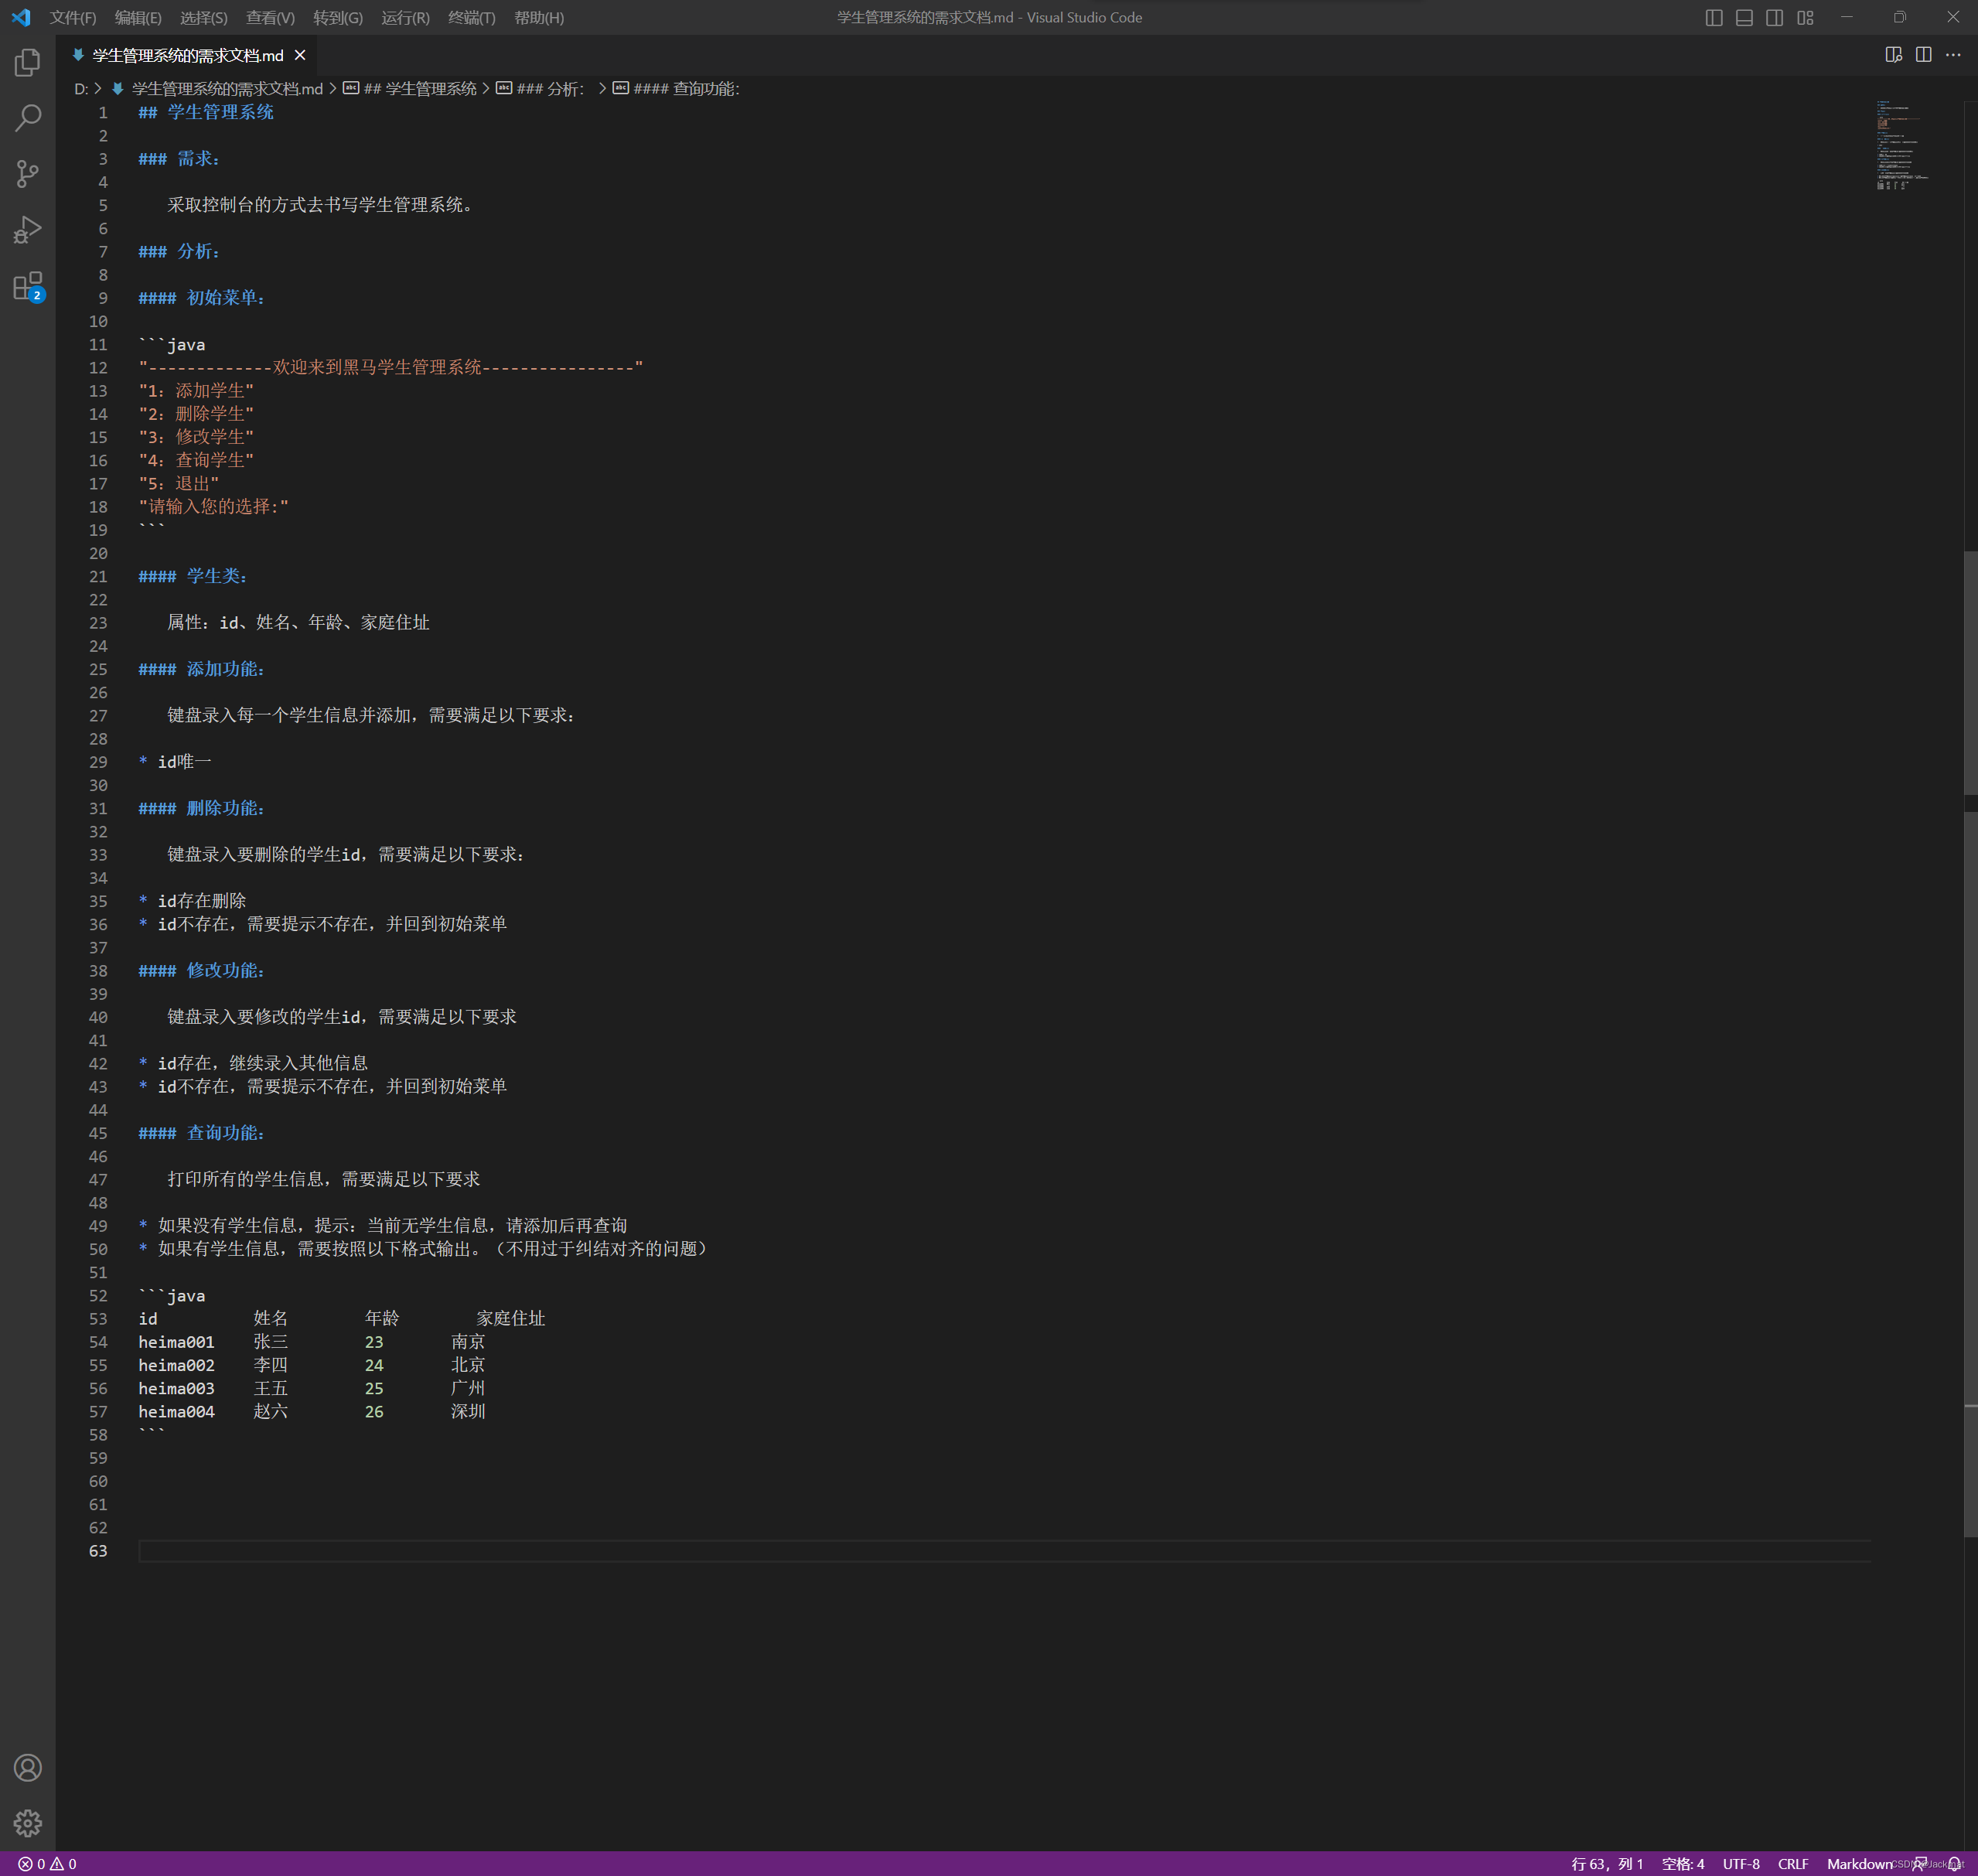Click Markdown language mode in status bar
1978x1876 pixels.
click(x=1858, y=1864)
